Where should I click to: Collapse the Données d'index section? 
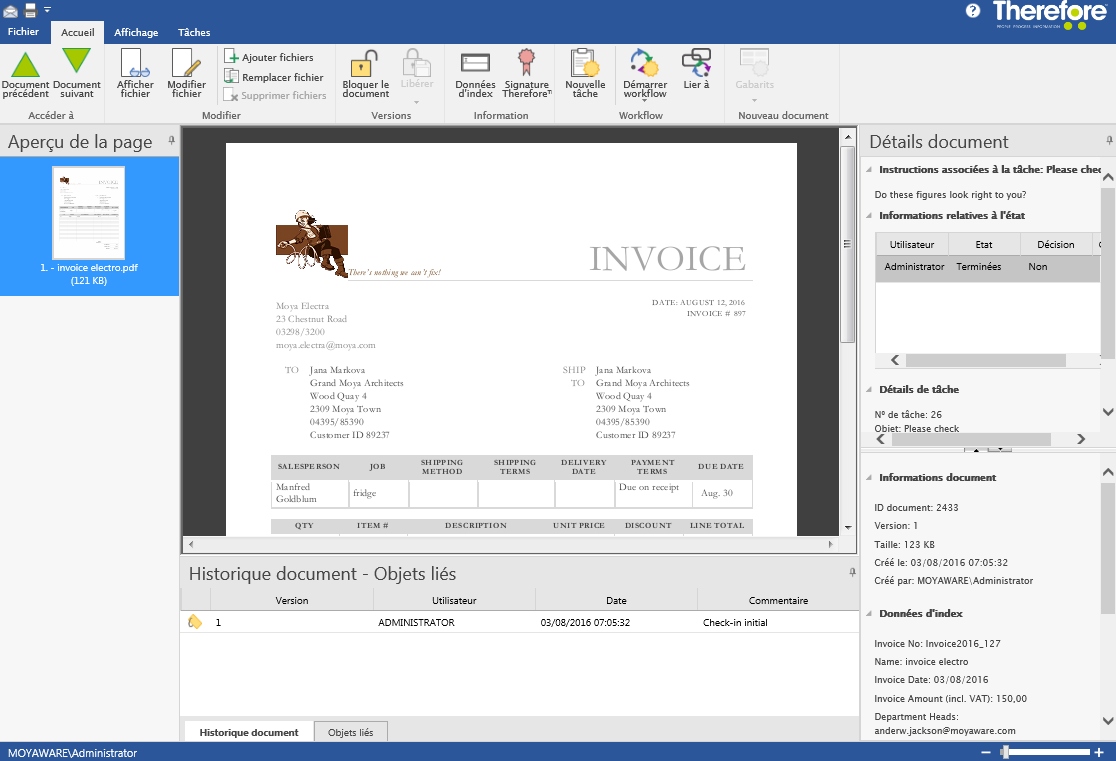pos(868,614)
